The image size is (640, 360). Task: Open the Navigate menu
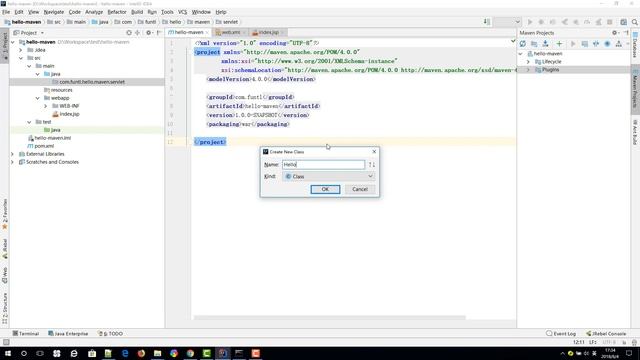pos(54,12)
